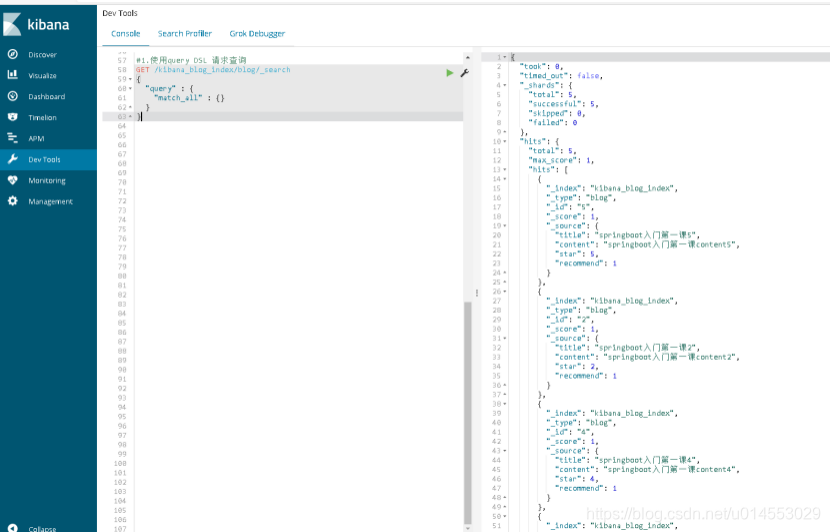
Task: Open APM icon in sidebar
Action: pos(13,138)
